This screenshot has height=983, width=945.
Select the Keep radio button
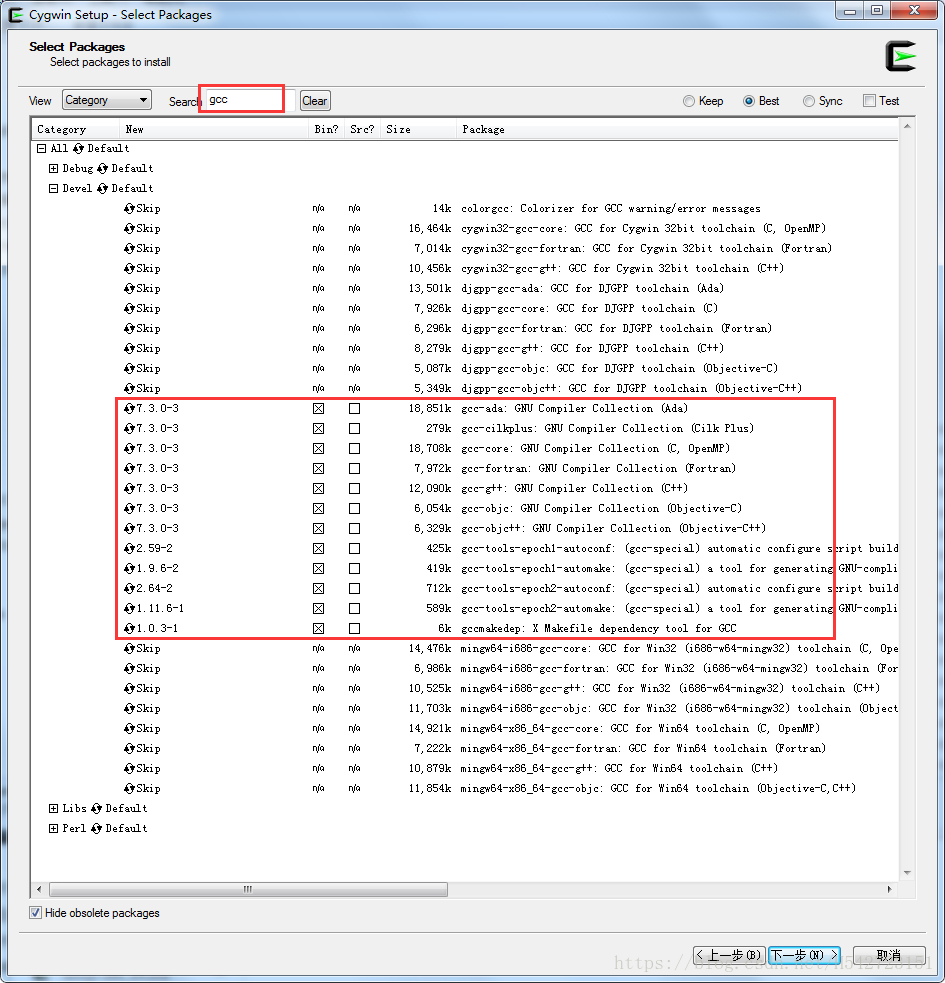pyautogui.click(x=689, y=101)
